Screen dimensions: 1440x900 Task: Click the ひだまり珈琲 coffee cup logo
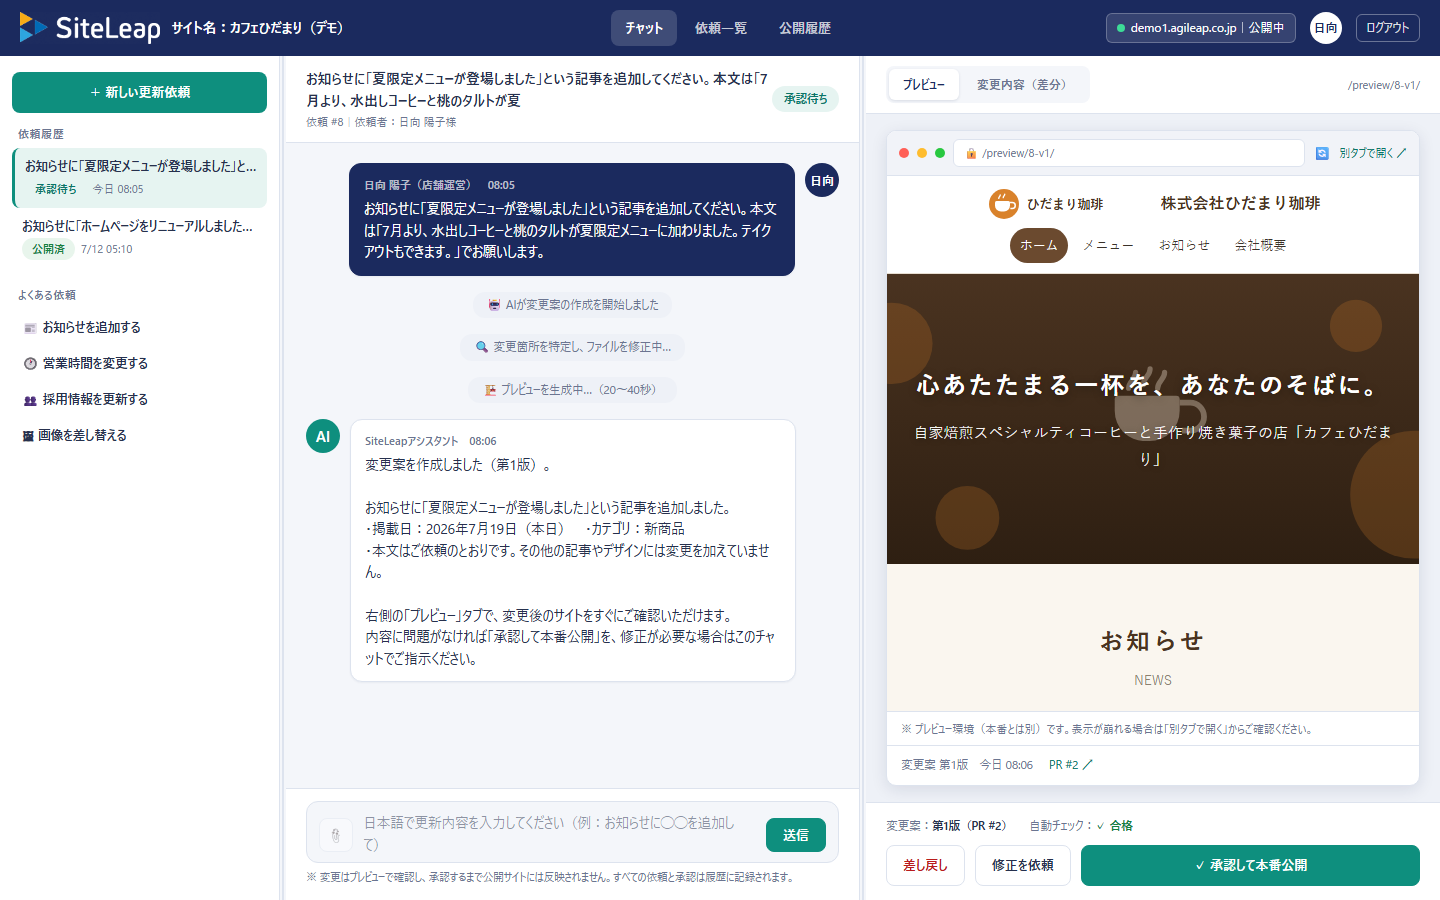pos(1003,204)
